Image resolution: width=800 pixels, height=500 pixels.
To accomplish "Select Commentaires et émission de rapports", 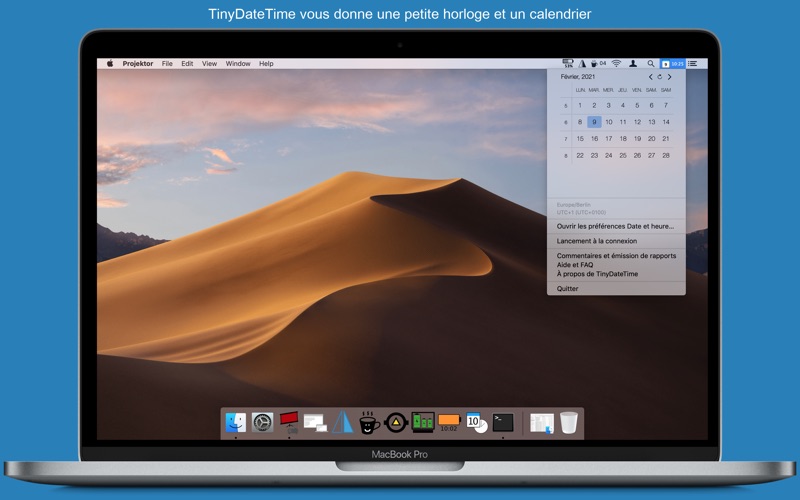I will [x=616, y=256].
